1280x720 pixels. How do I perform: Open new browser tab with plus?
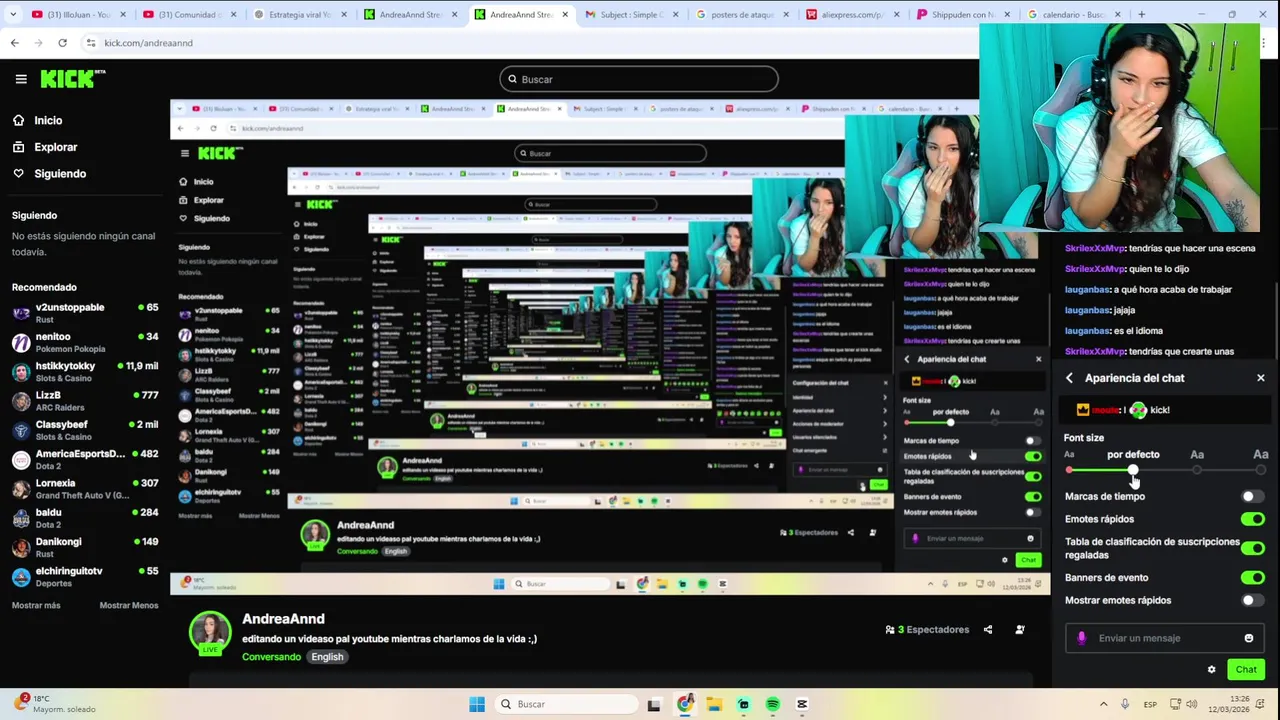[x=1141, y=15]
